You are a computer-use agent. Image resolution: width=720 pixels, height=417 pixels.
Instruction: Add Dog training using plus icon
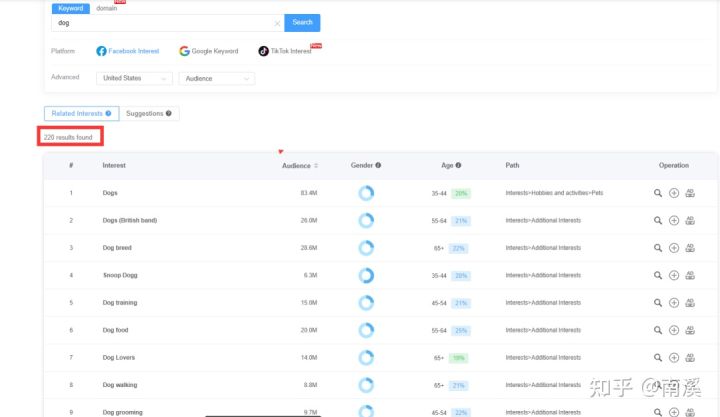click(674, 303)
